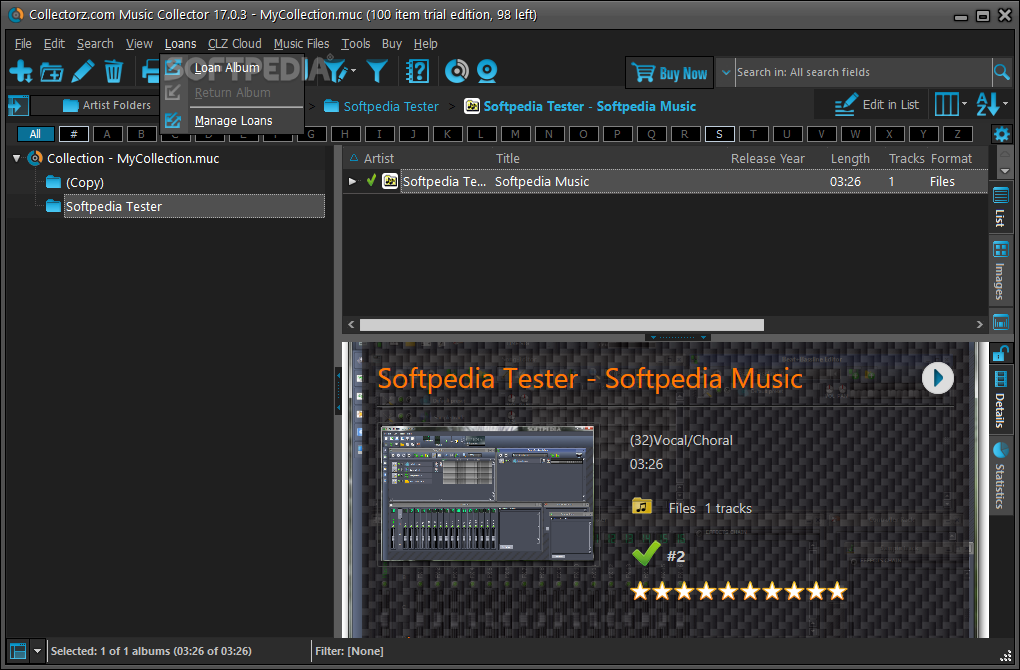This screenshot has height=670, width=1020.
Task: Click the music files folder icon
Action: click(x=641, y=506)
